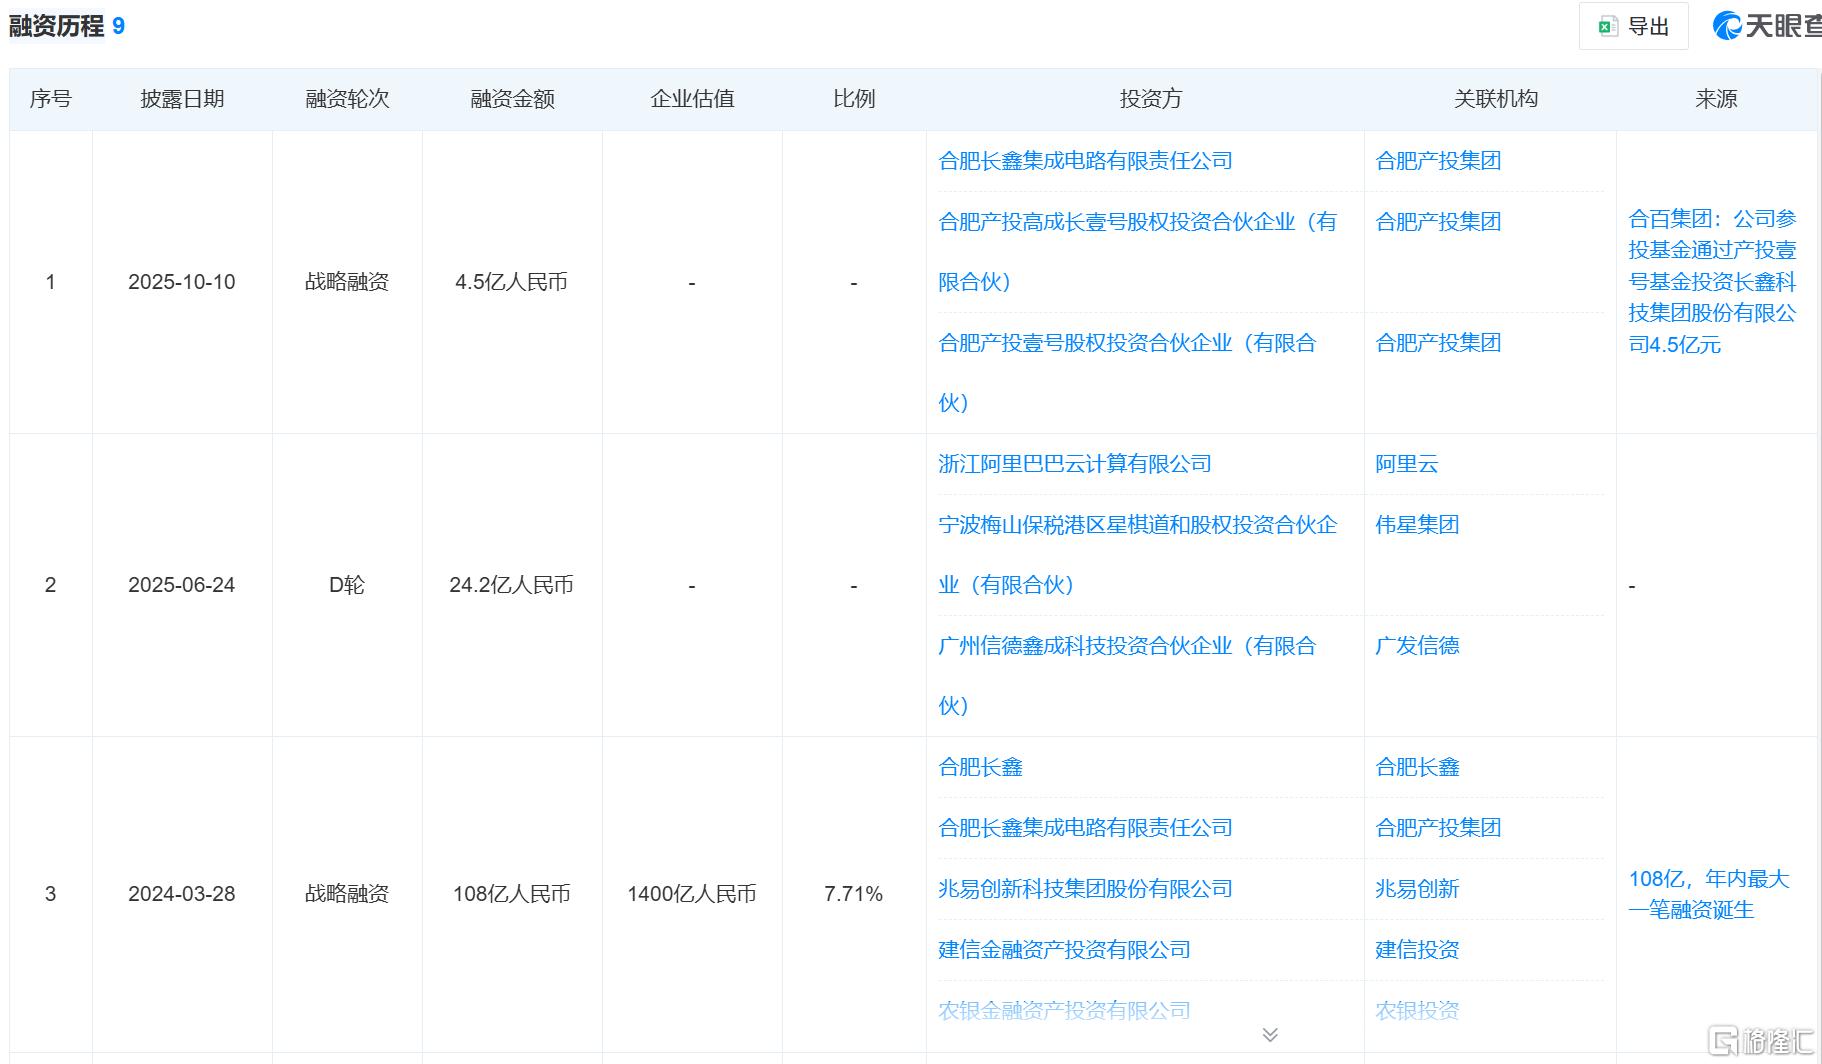Click the D轮 round cell

[347, 585]
